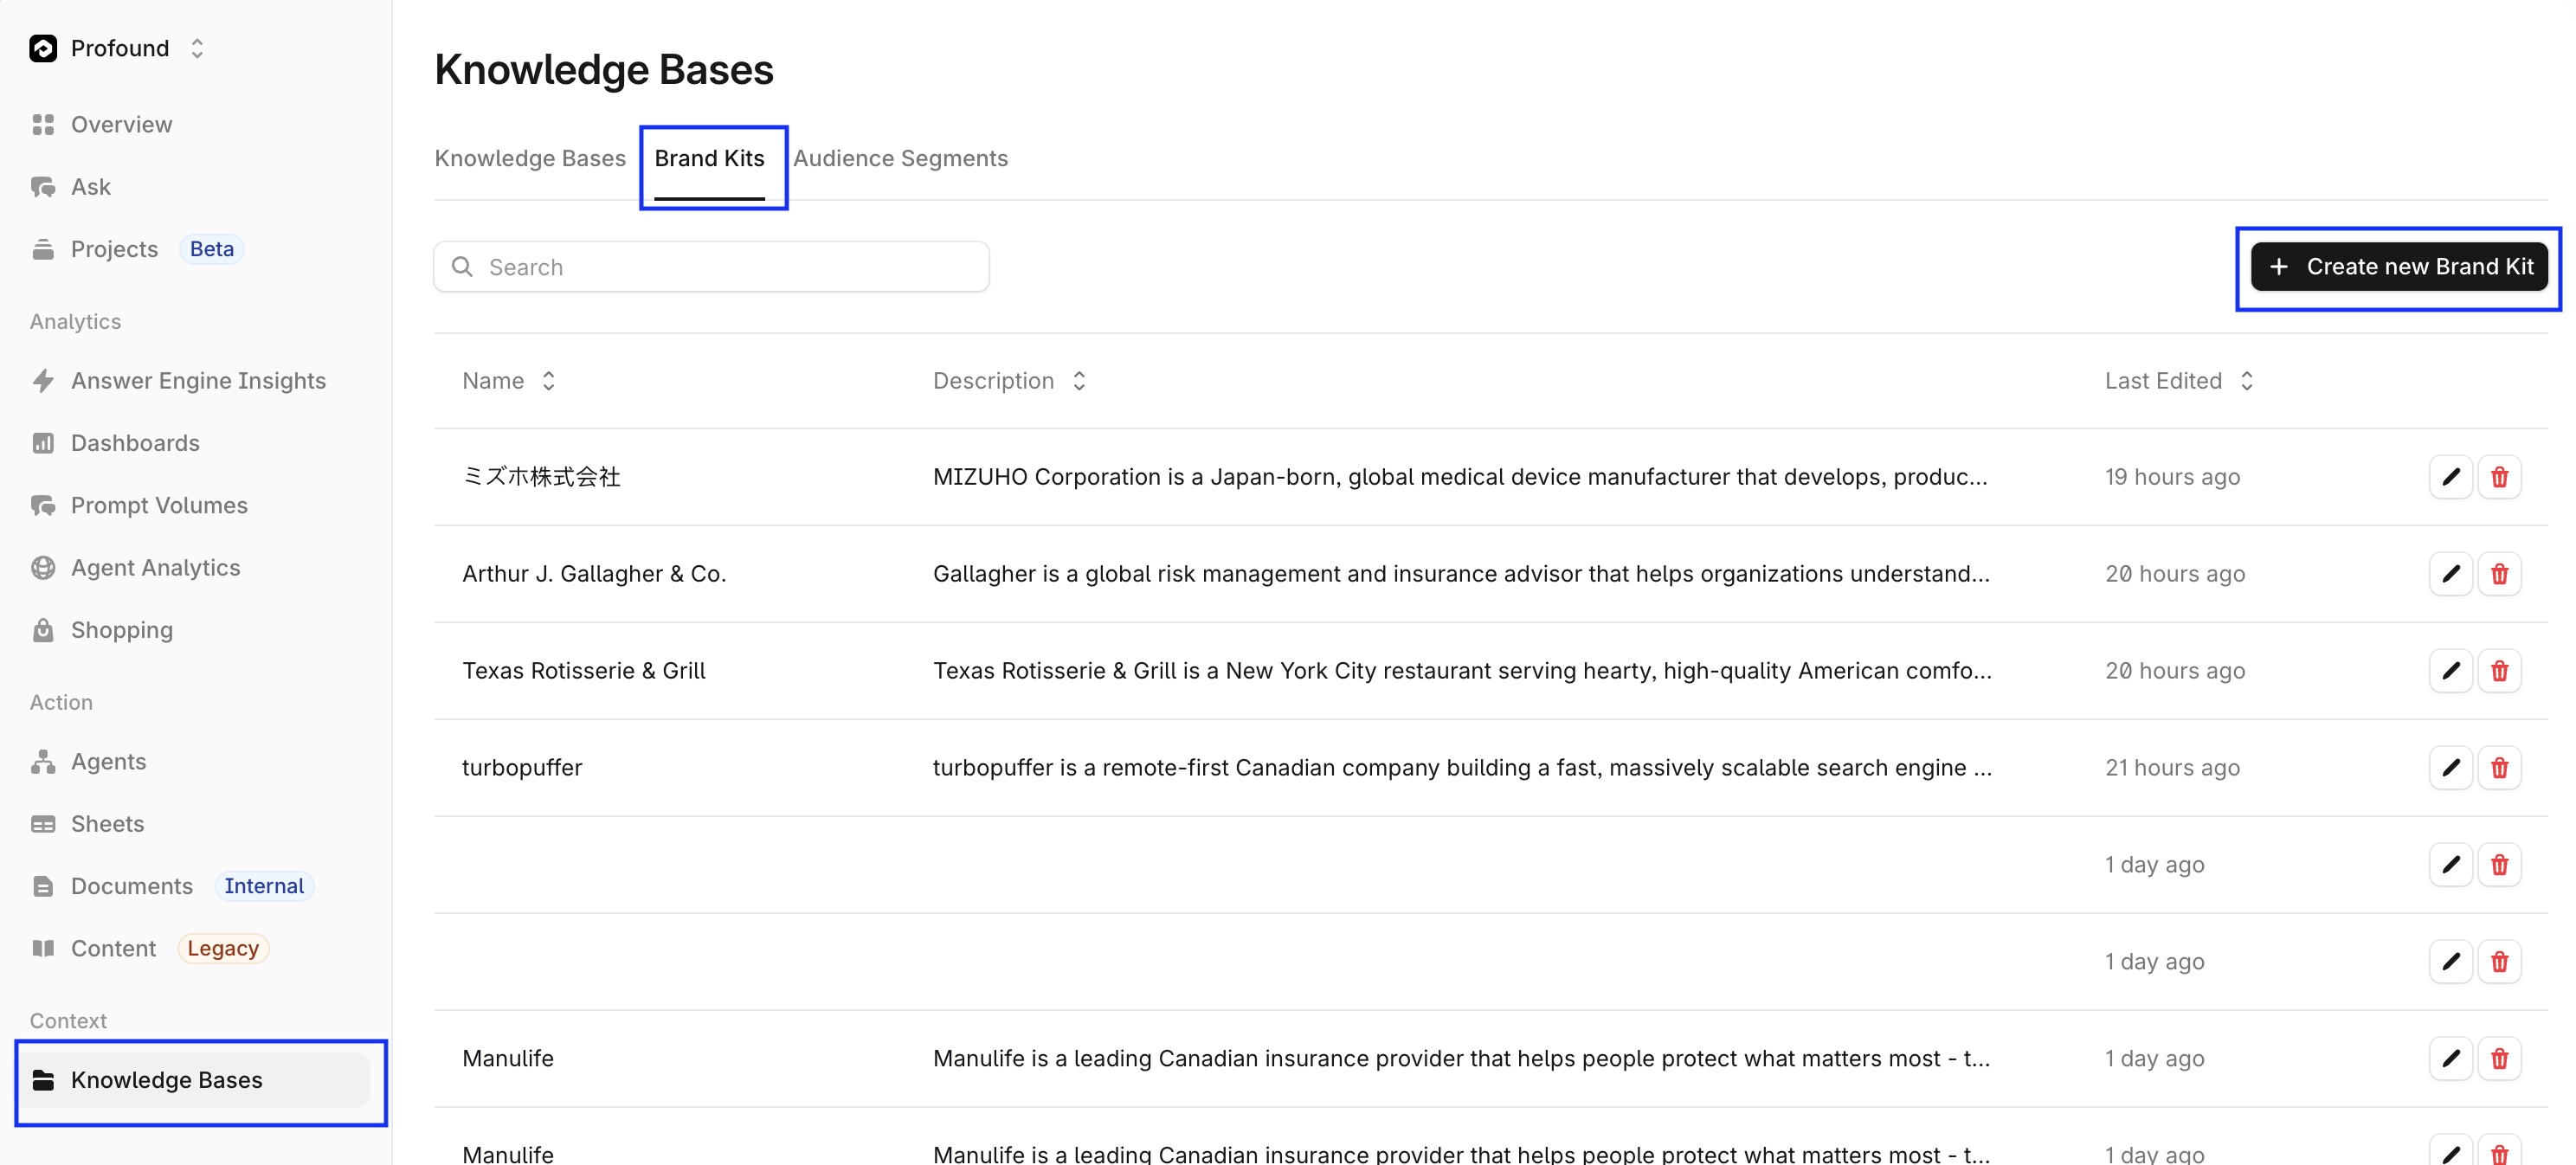
Task: Select the Knowledge Bases folder icon in sidebar
Action: [43, 1080]
